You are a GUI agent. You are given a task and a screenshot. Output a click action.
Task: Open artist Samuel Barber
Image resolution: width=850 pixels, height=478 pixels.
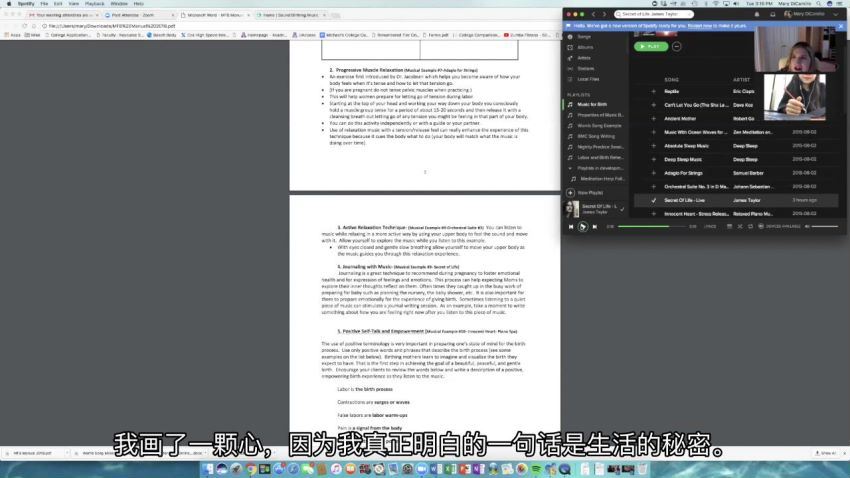748,173
